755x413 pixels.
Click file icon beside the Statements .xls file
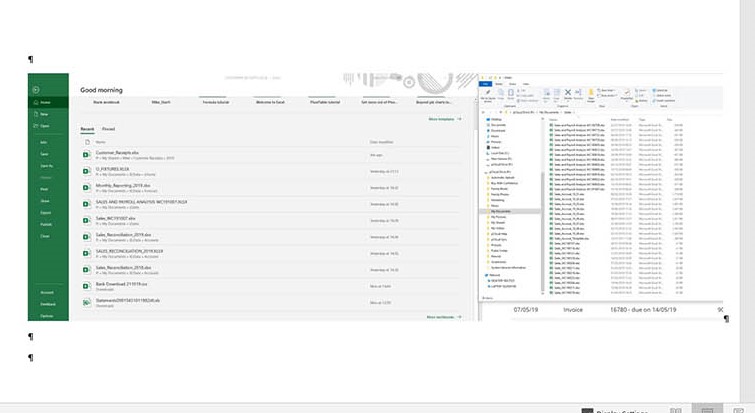[x=87, y=302]
